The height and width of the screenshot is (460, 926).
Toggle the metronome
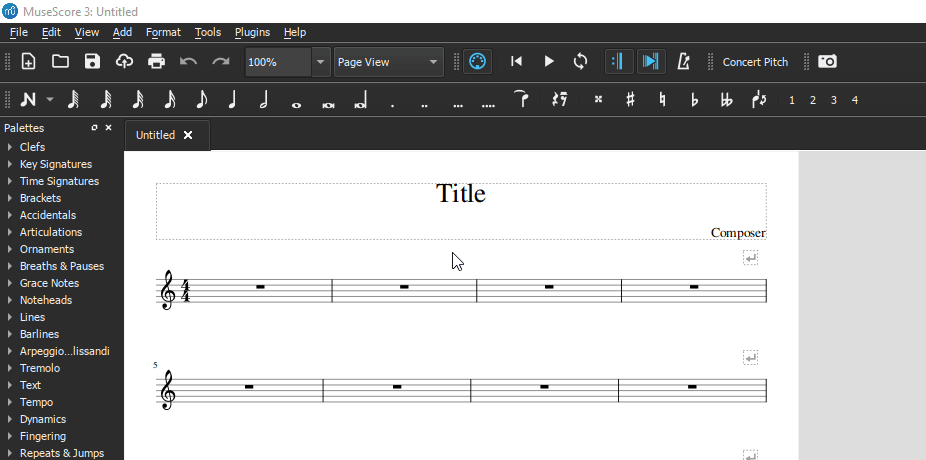(x=683, y=61)
